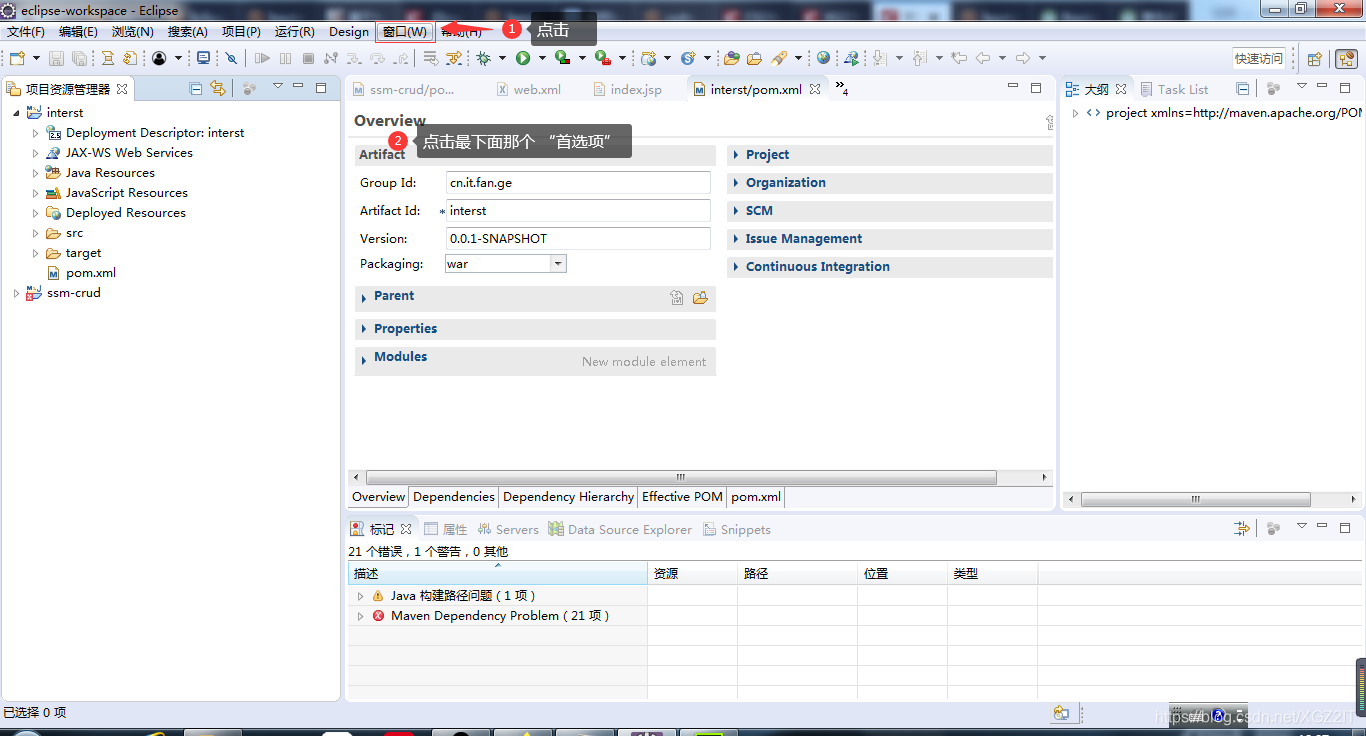The width and height of the screenshot is (1366, 736).
Task: Click the Suspend debug icon
Action: (285, 59)
